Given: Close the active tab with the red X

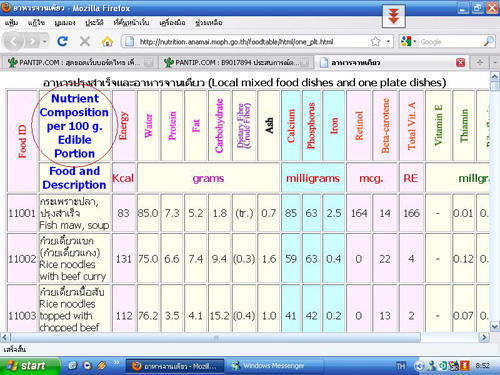Looking at the screenshot, I should coord(461,62).
